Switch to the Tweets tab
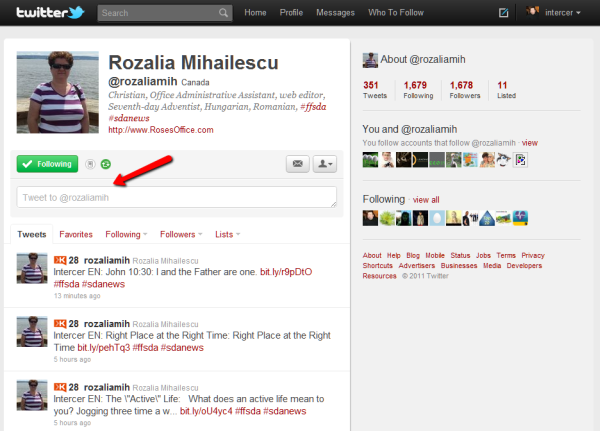 (32, 234)
